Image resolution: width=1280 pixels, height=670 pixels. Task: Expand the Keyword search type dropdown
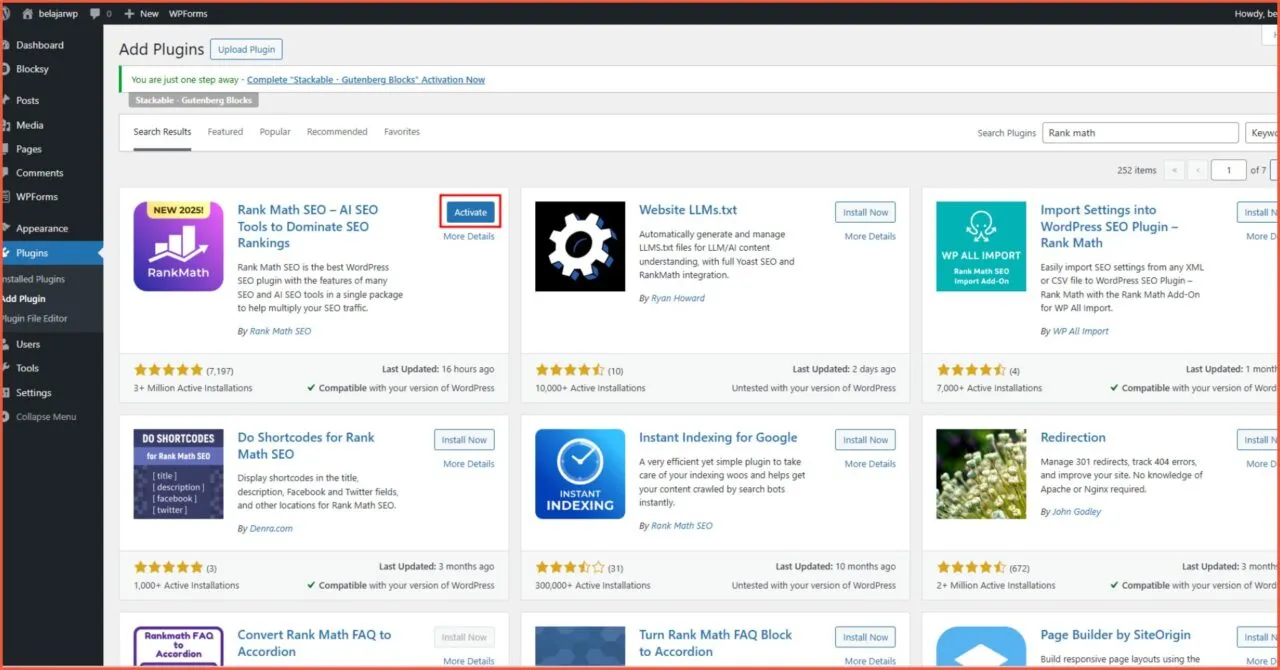[x=1262, y=133]
